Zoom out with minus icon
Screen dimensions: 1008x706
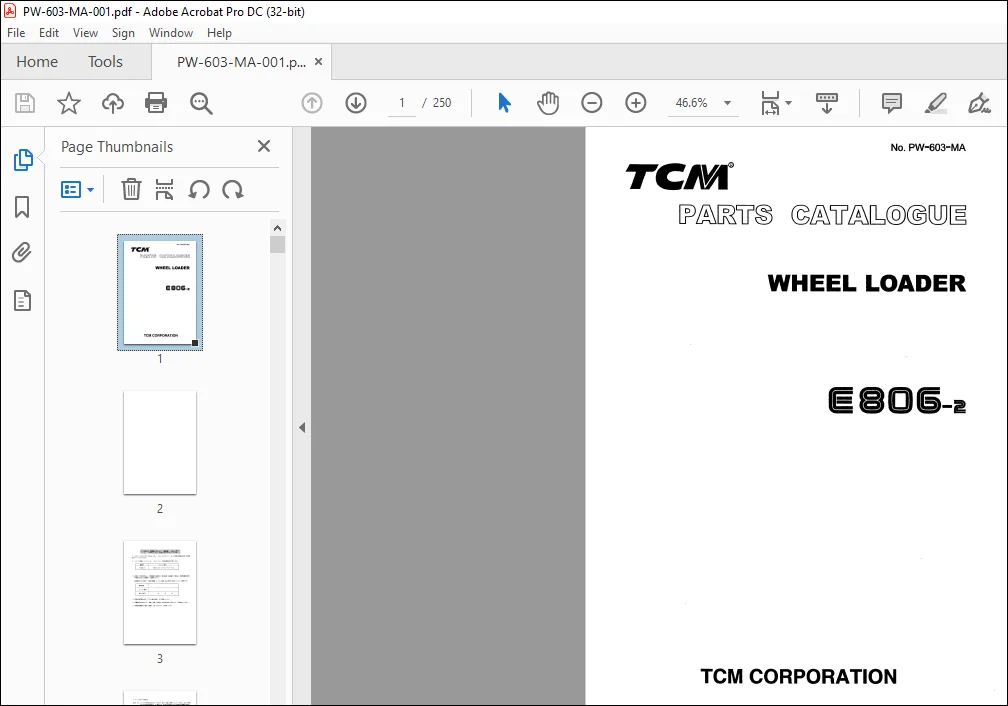point(591,103)
